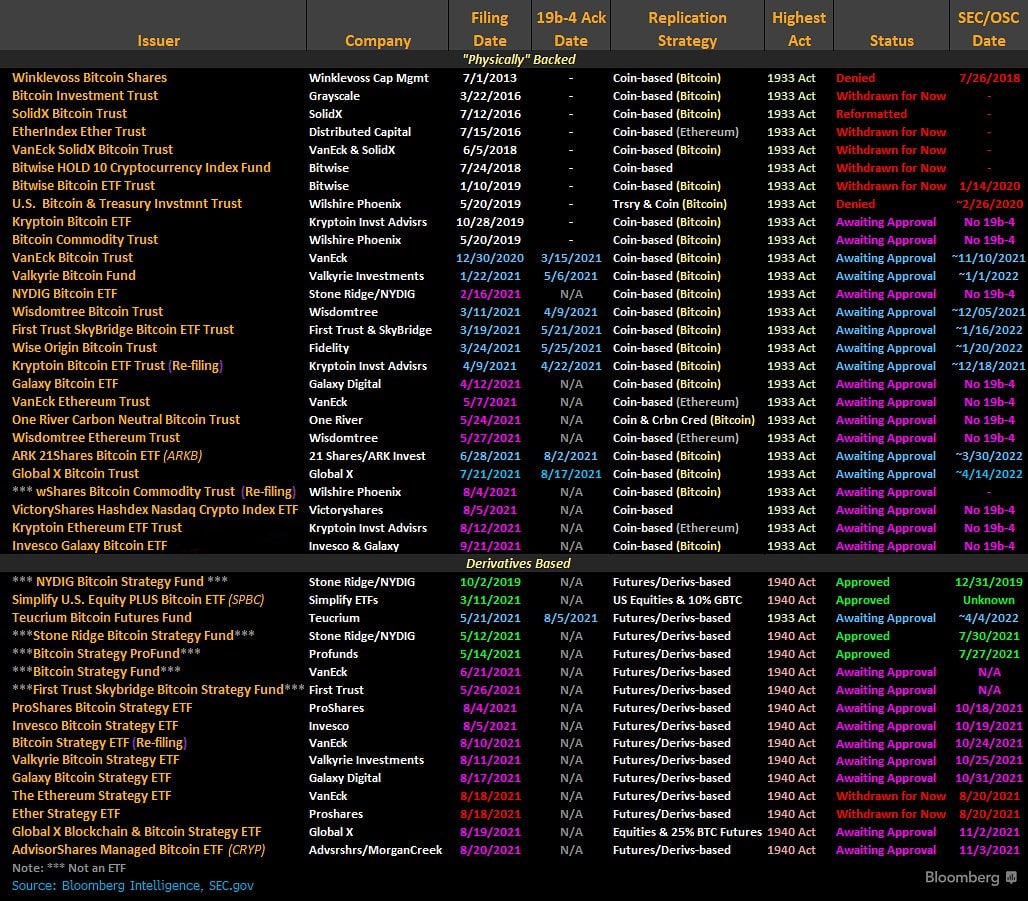Click the Reformatted status cell
The height and width of the screenshot is (901, 1028).
coord(871,113)
